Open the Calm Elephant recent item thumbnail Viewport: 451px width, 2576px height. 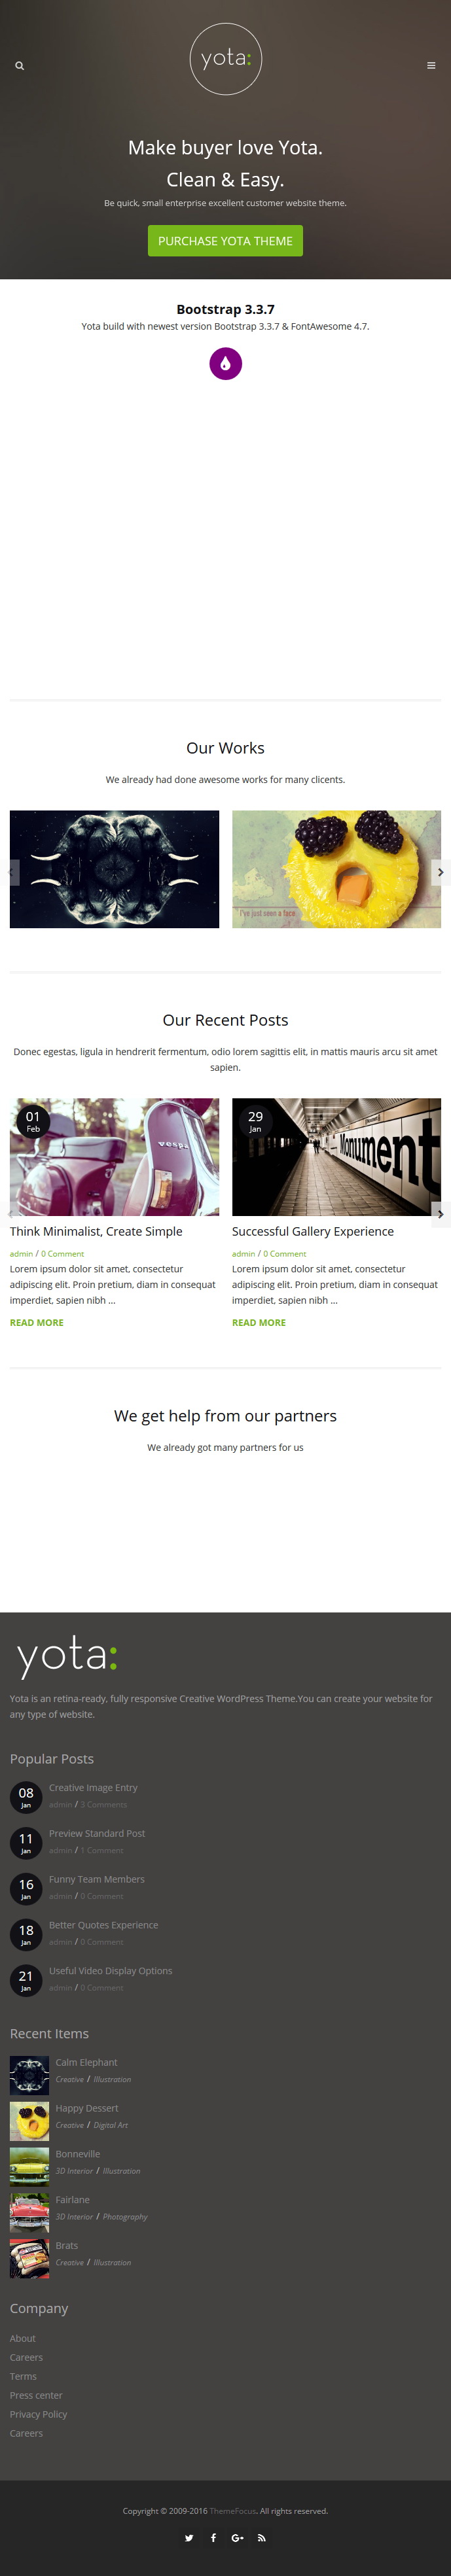click(x=29, y=2076)
